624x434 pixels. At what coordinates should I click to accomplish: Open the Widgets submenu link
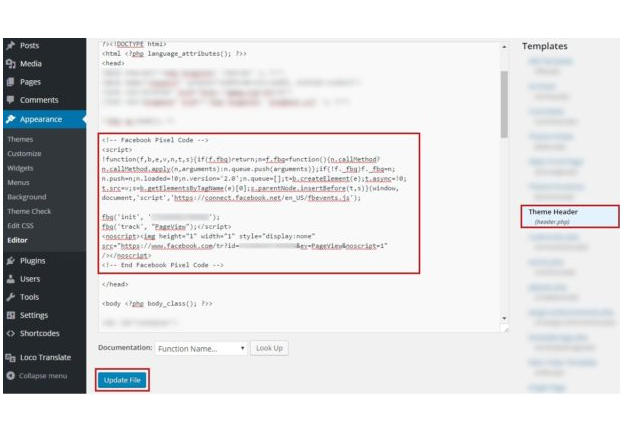click(20, 168)
